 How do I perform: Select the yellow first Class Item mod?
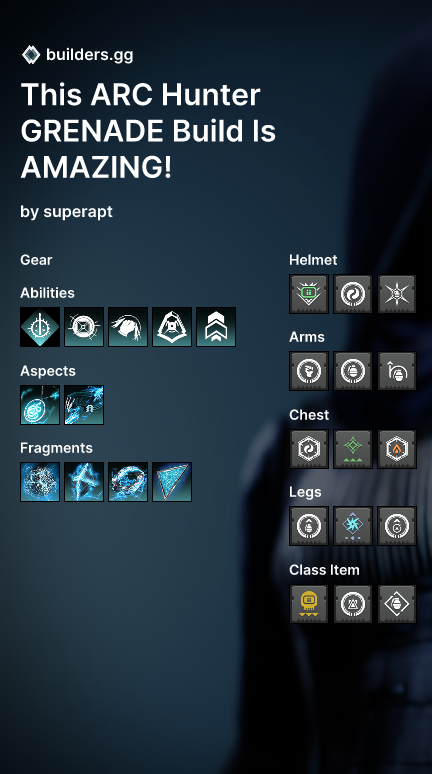click(309, 604)
